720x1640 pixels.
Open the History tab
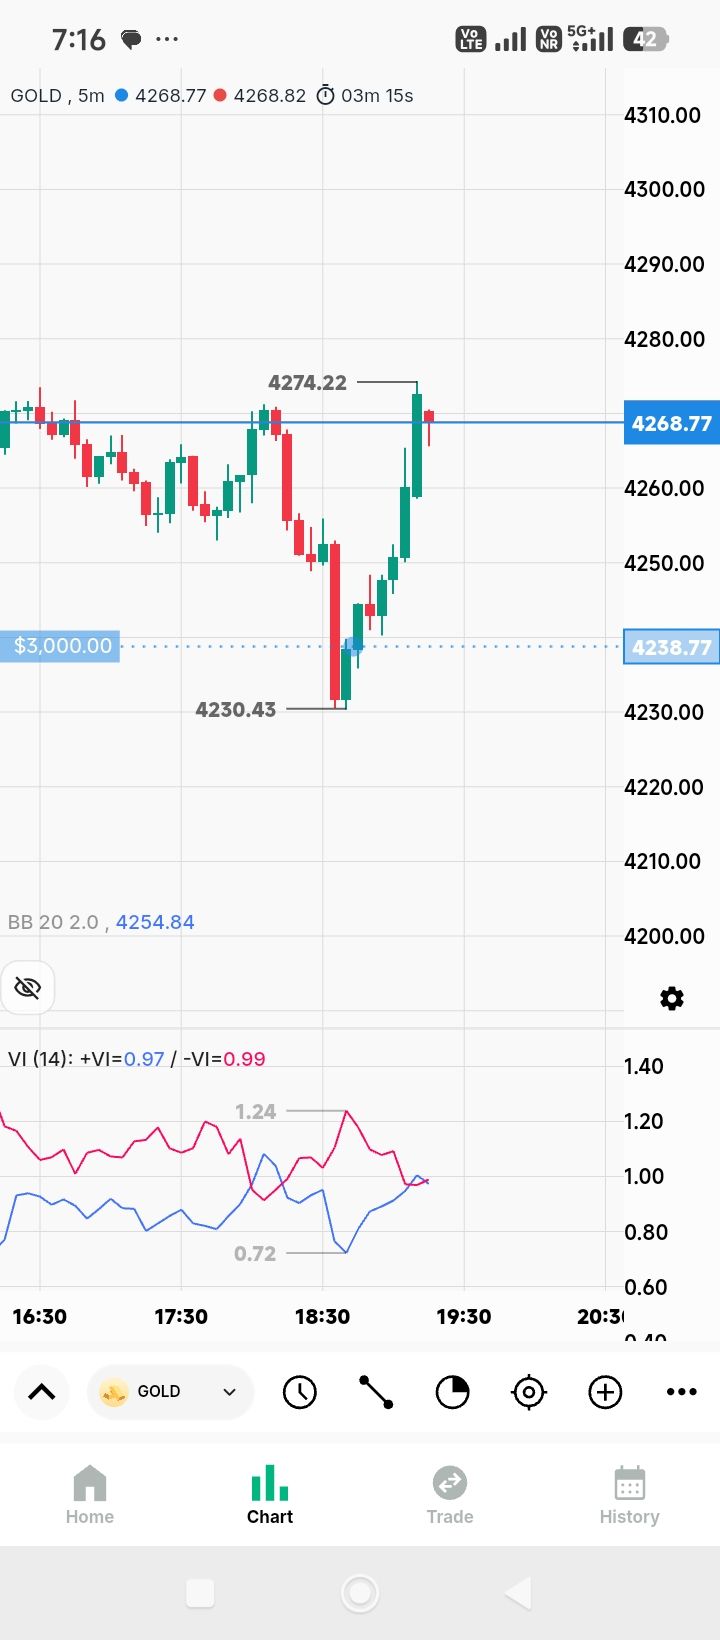[629, 1496]
